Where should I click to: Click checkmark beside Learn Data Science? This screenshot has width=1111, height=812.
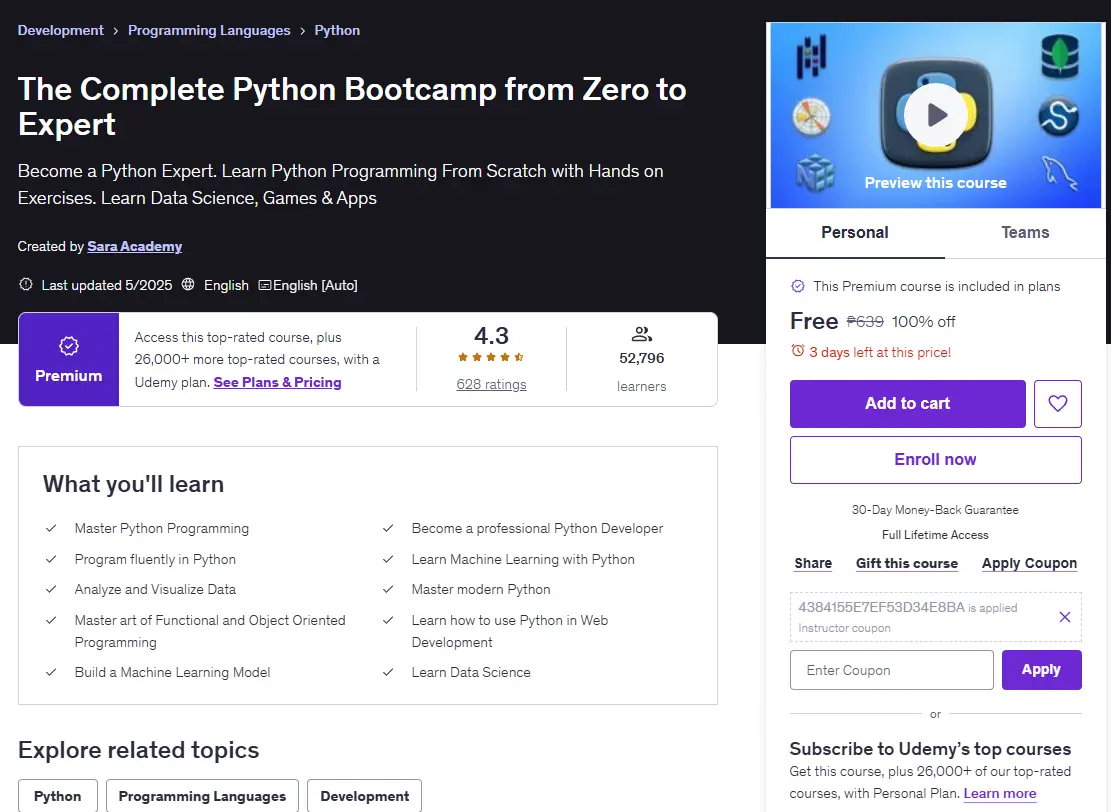point(388,672)
